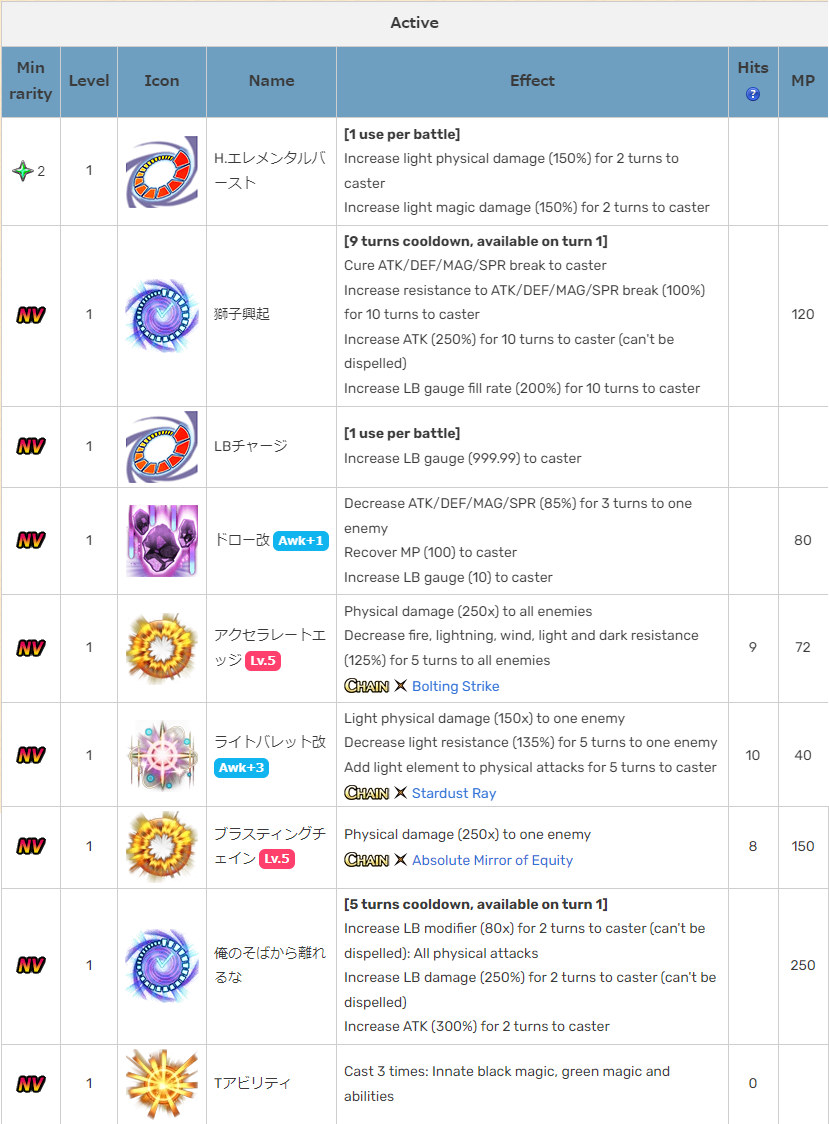Open the Stardust Ray chain link
829x1124 pixels.
454,793
